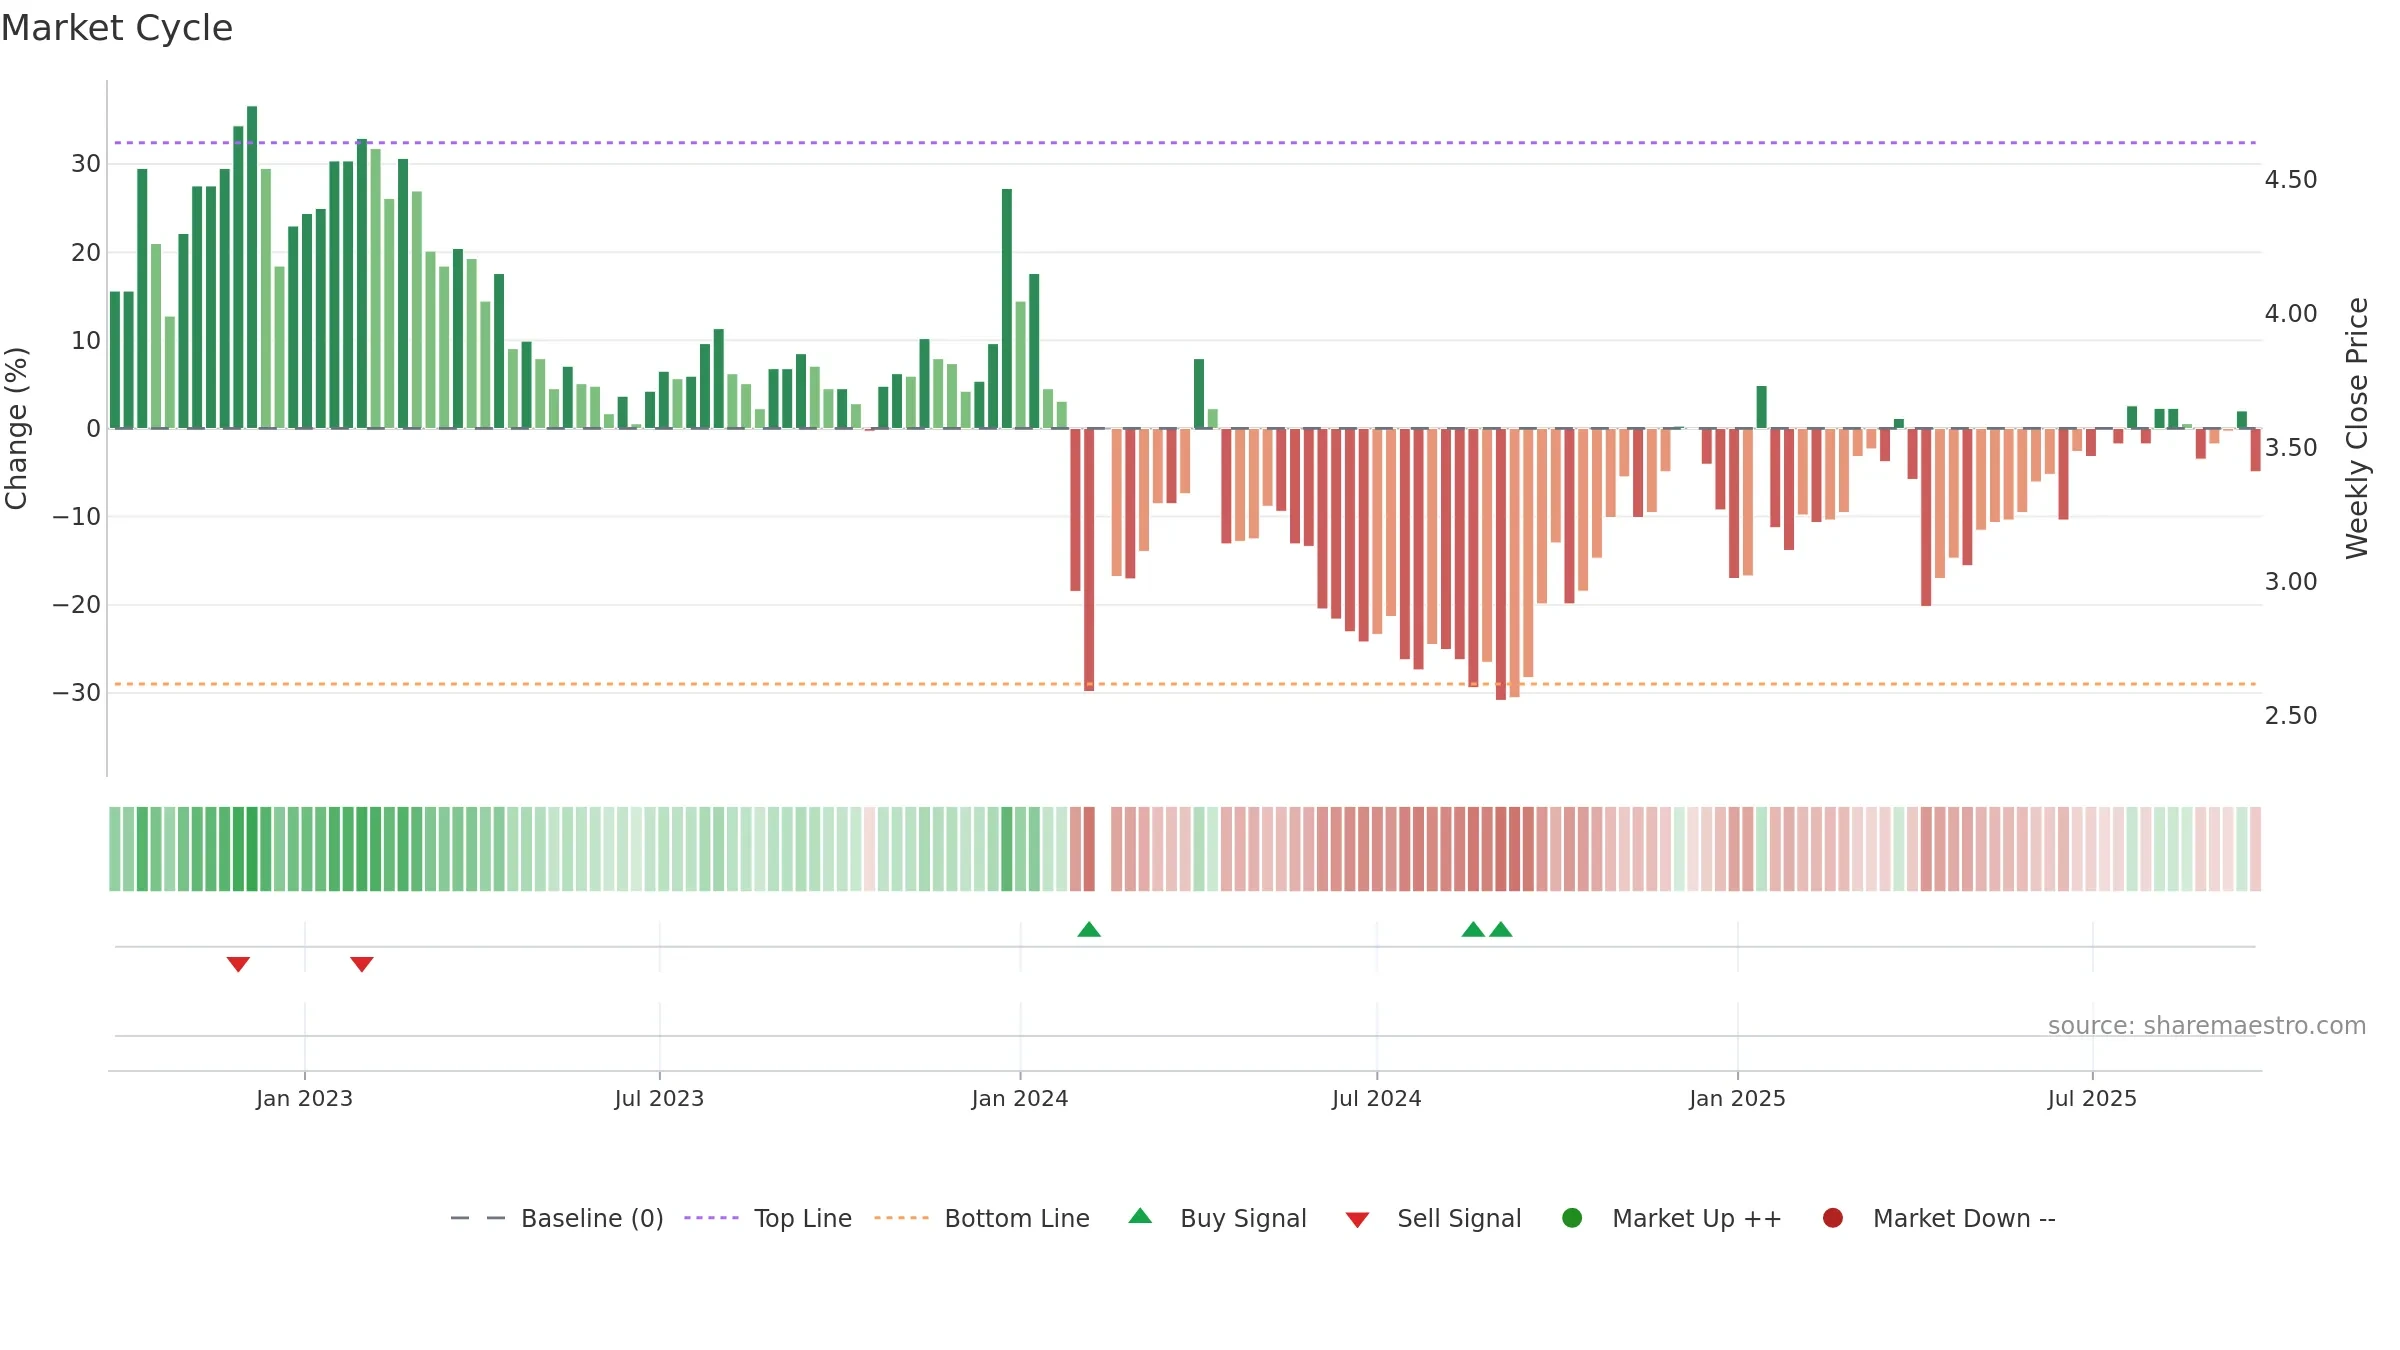Viewport: 2400px width, 1350px height.
Task: Click the 3.50 price tick label
Action: pos(2291,448)
